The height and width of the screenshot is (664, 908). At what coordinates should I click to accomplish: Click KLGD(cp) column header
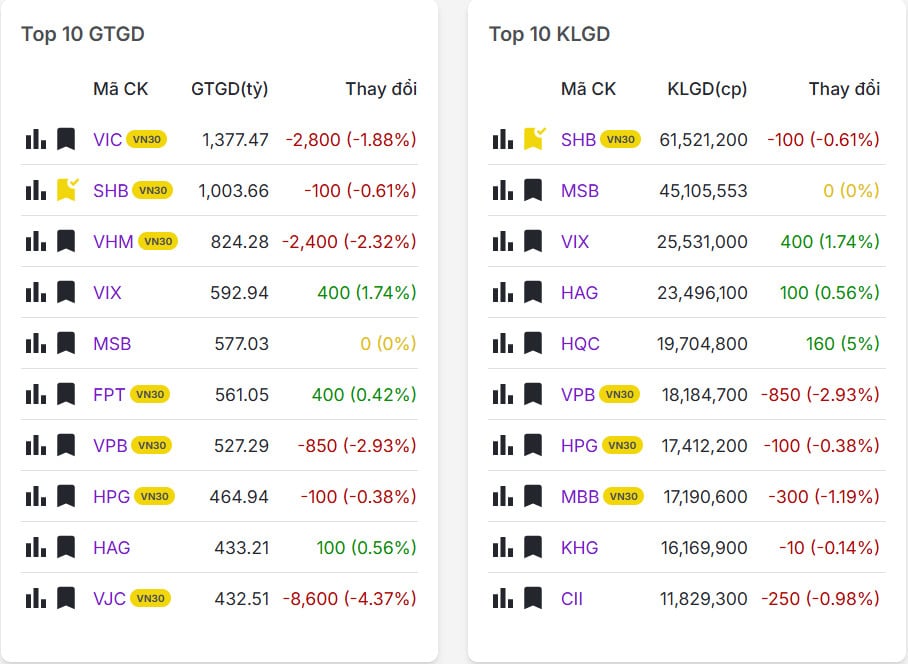point(706,89)
